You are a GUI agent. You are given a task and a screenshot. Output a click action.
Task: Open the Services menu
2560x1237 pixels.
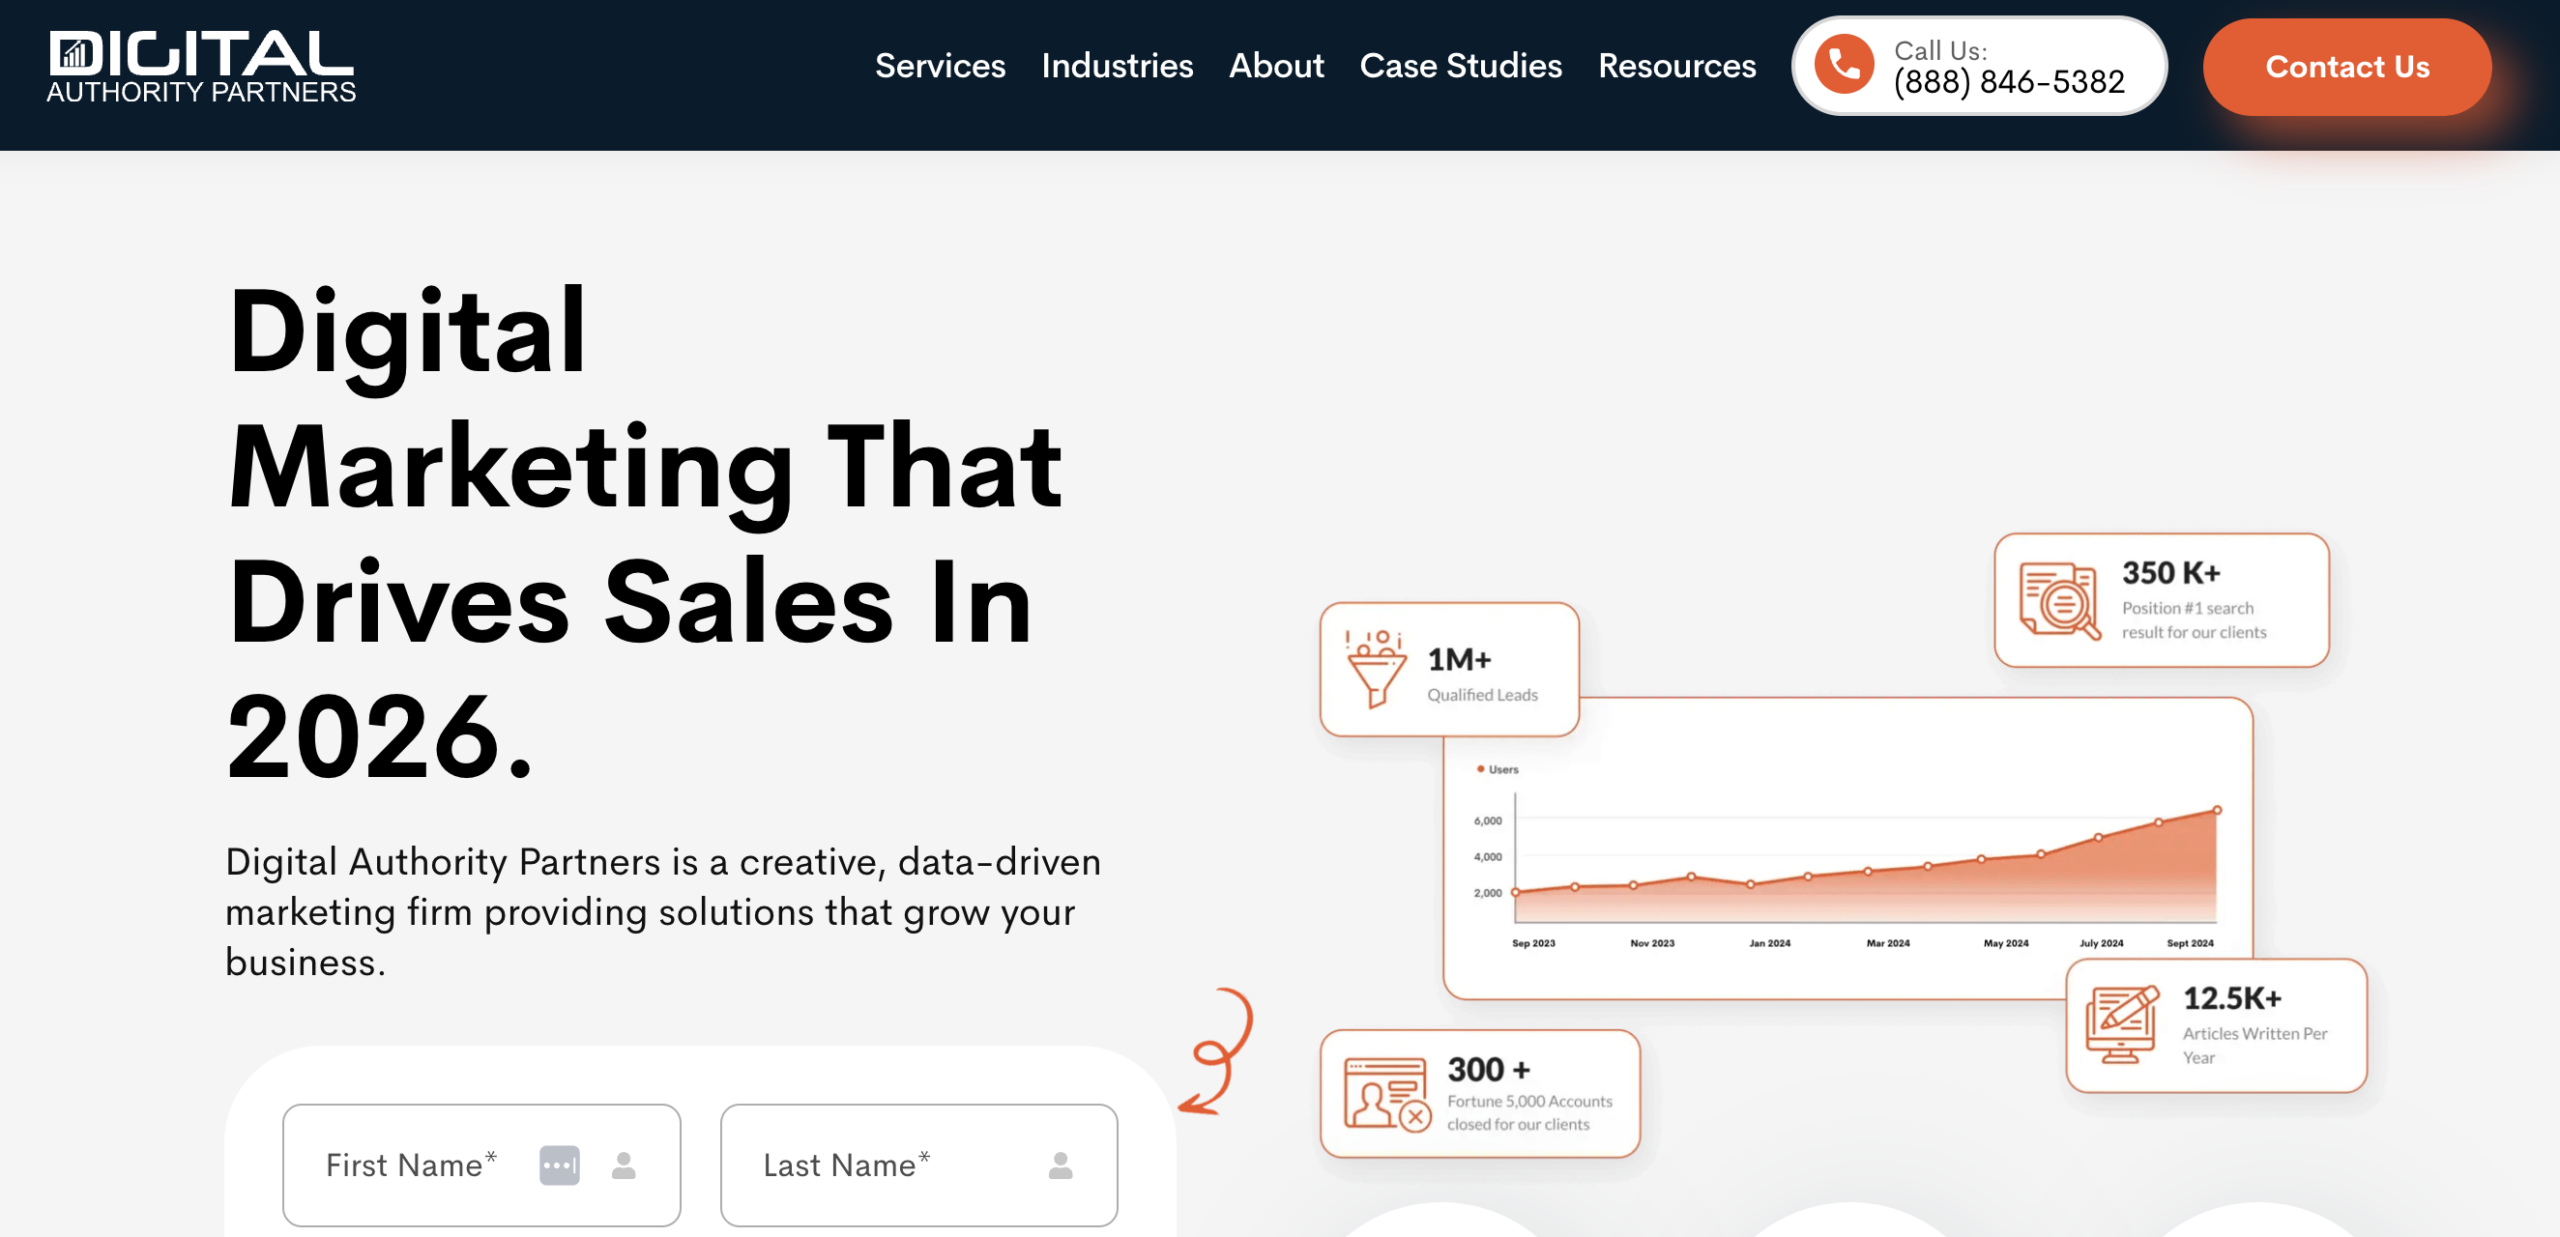click(x=939, y=66)
